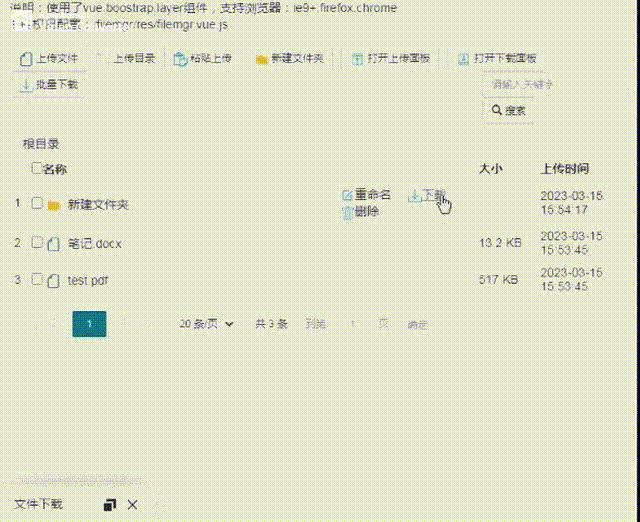Toggle the select-all checkbox beside 名称
The height and width of the screenshot is (522, 640).
click(x=36, y=168)
